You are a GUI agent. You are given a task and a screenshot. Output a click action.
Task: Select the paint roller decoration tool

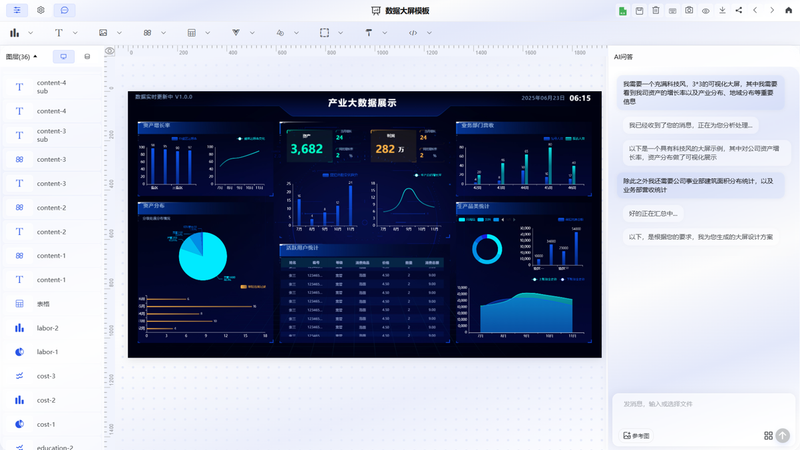(x=369, y=33)
